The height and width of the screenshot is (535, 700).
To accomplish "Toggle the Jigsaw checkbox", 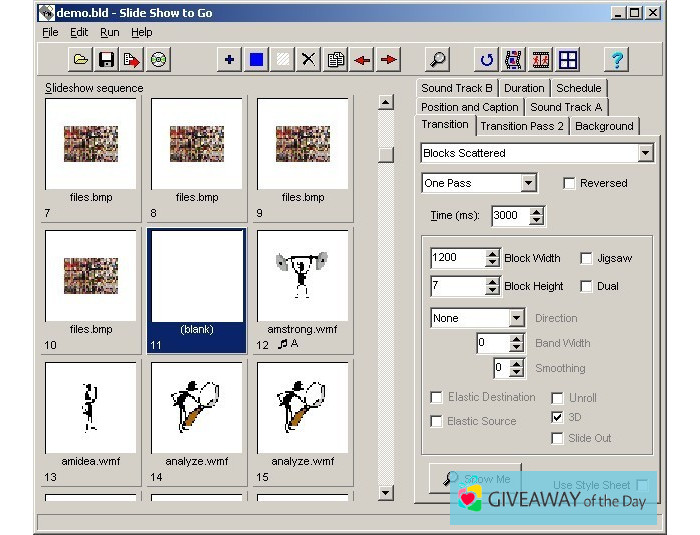I will point(586,258).
